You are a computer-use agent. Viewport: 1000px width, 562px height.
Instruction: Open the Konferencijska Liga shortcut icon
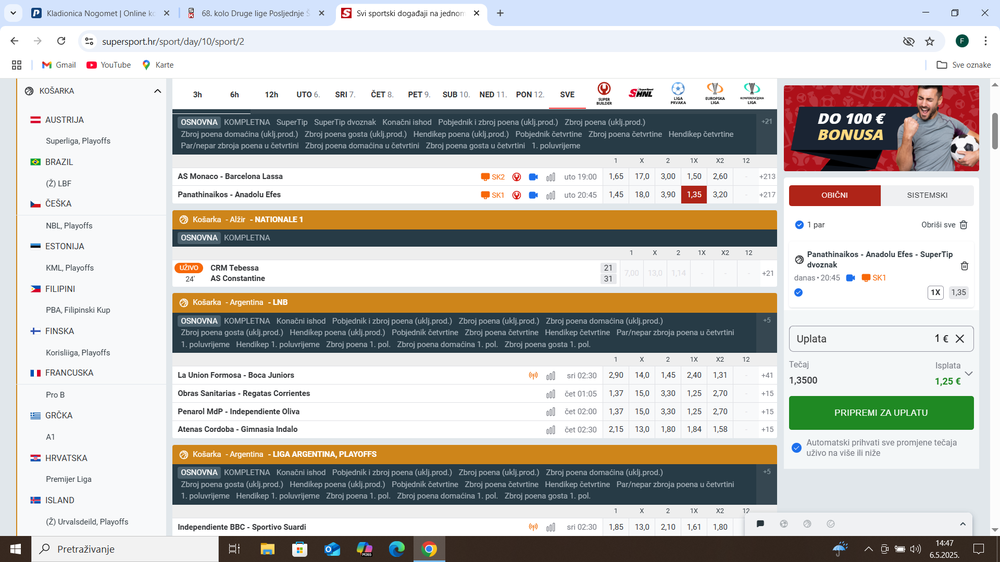click(x=751, y=93)
